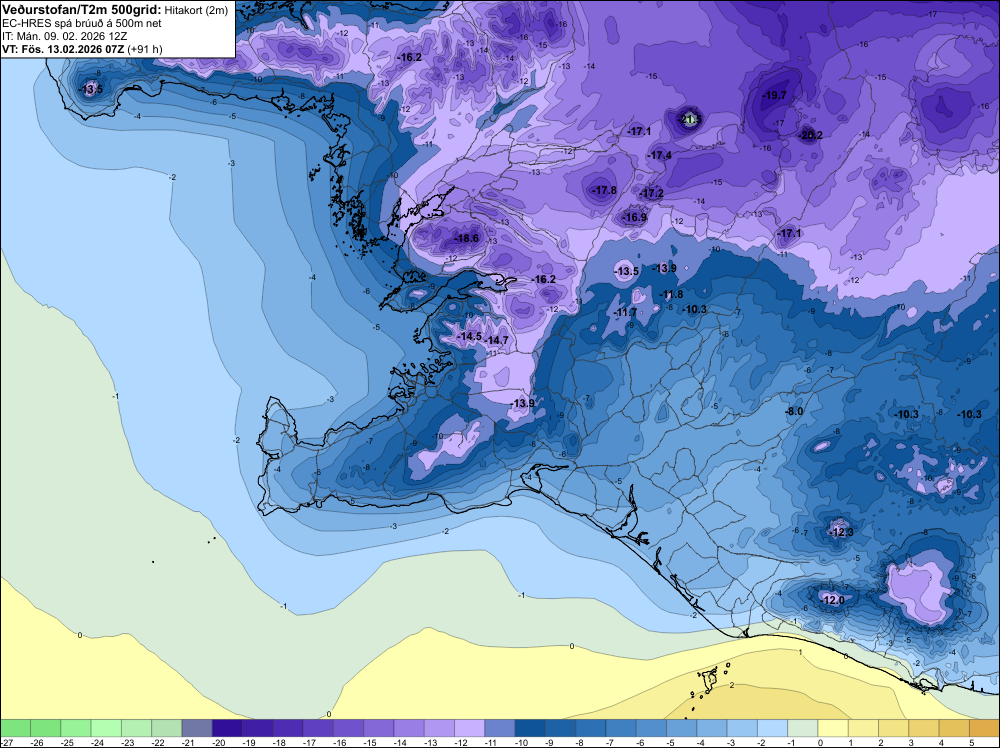The image size is (1000, 748).
Task: Click the legend color swatch for -1
Action: (x=803, y=728)
